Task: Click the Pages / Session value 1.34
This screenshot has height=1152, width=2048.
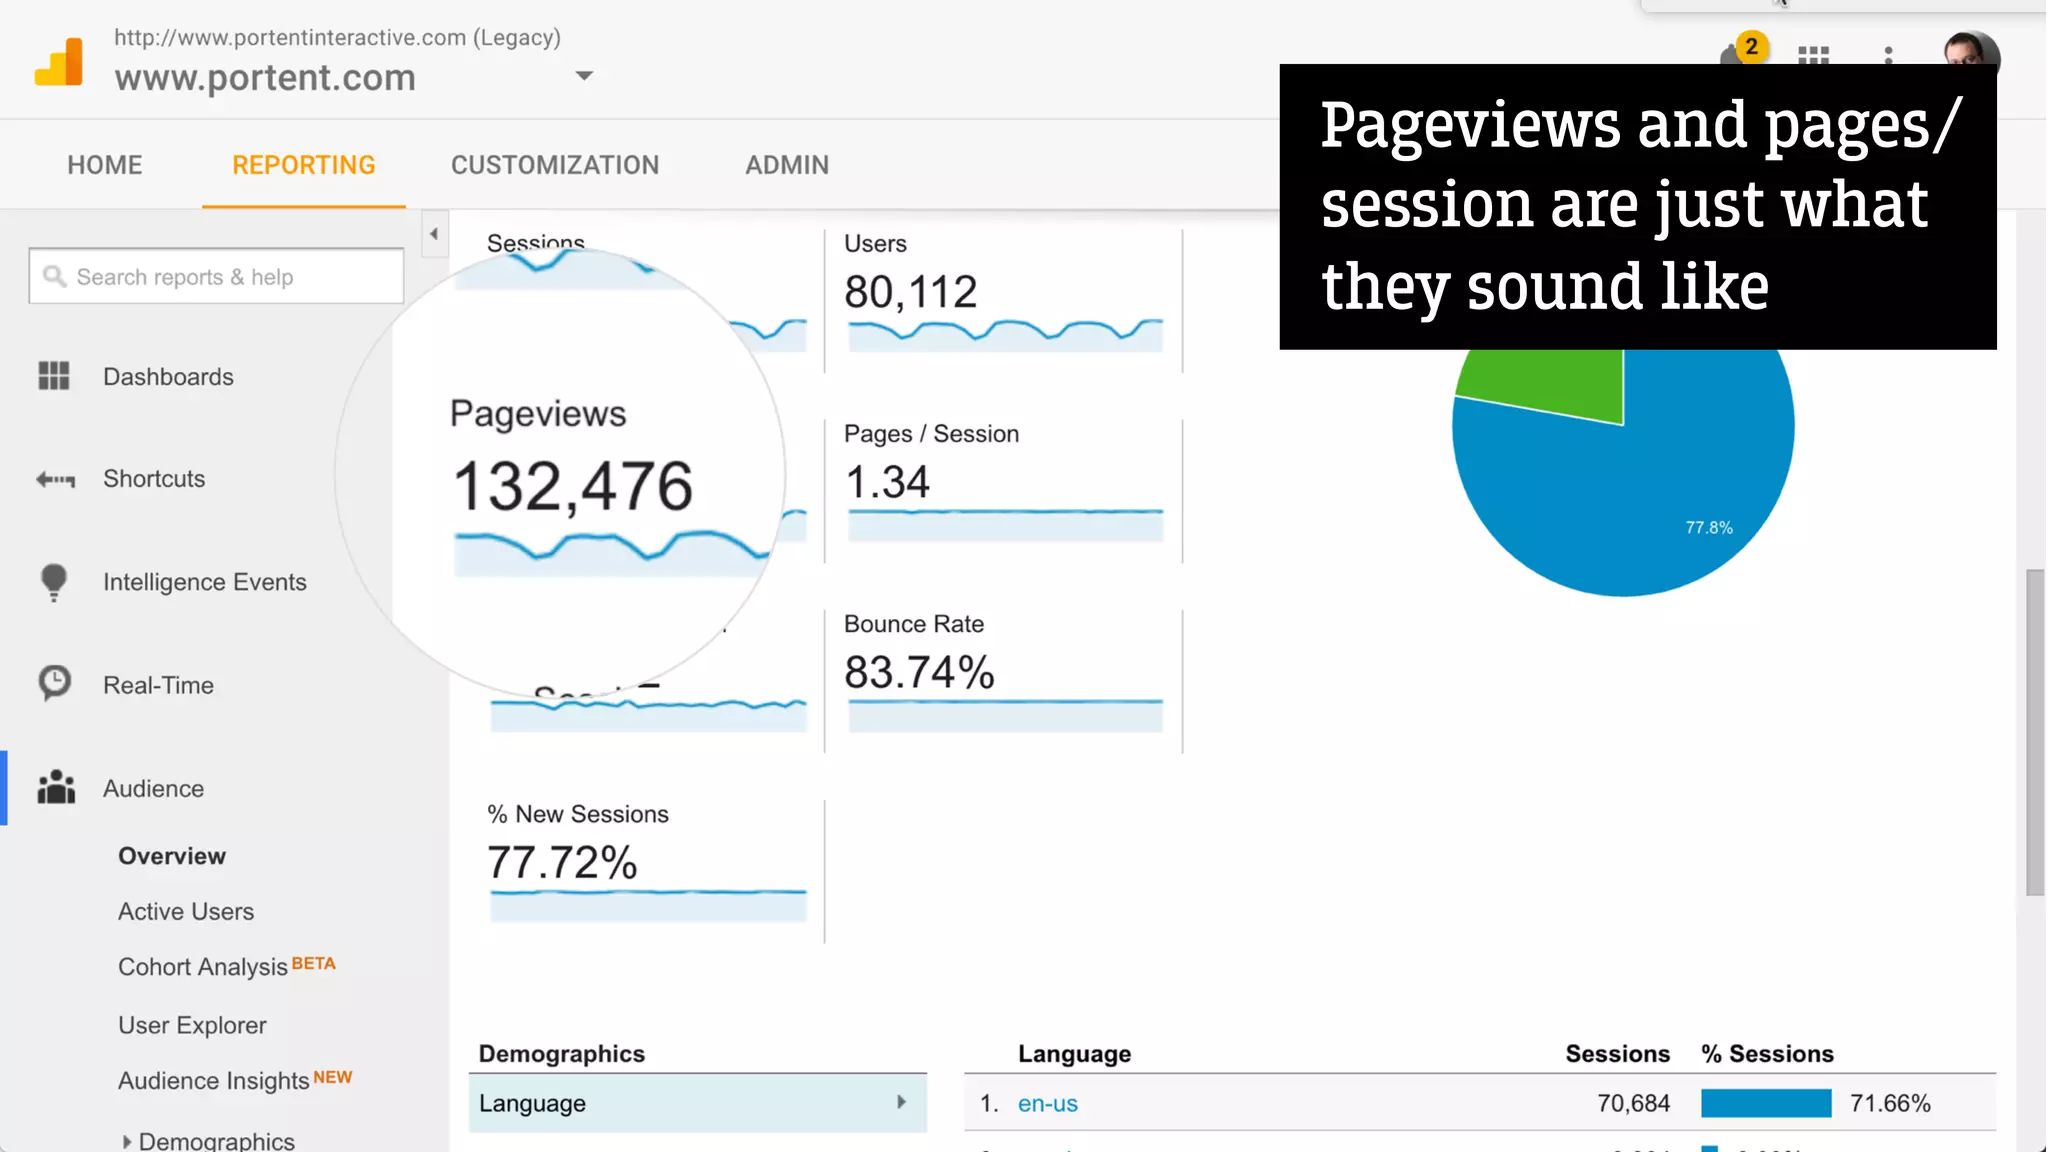Action: (x=887, y=482)
